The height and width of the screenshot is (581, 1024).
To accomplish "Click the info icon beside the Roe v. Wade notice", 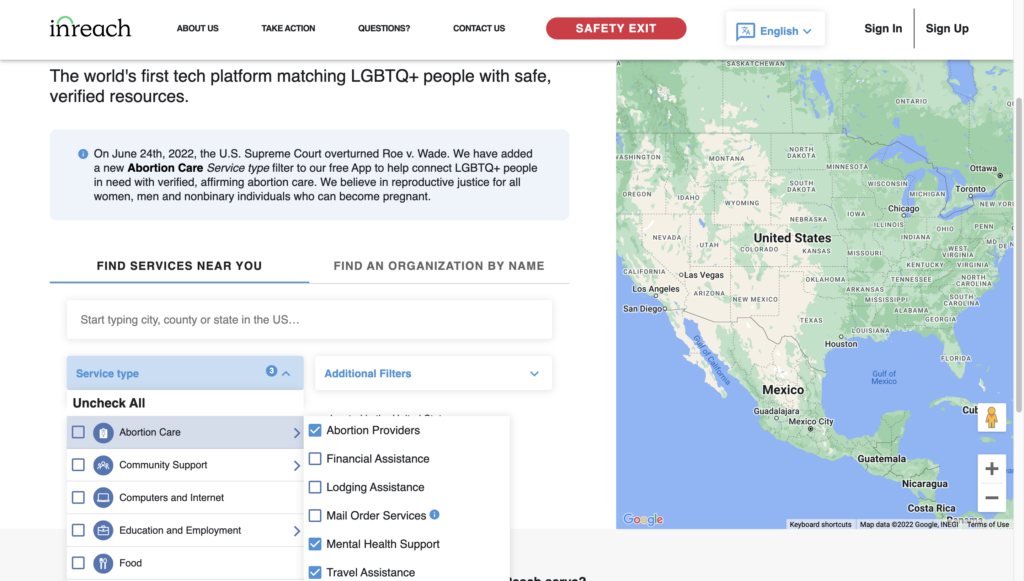I will (83, 154).
